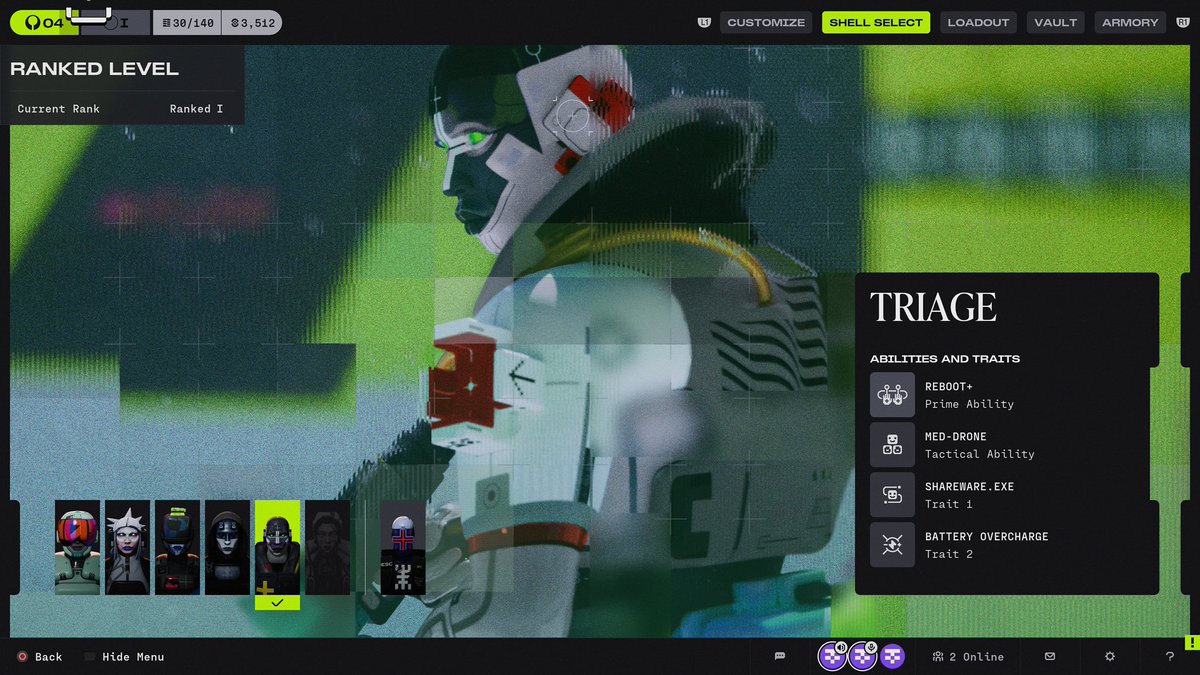Choose the shell with black helmet and green top
The width and height of the screenshot is (1200, 675).
click(177, 548)
